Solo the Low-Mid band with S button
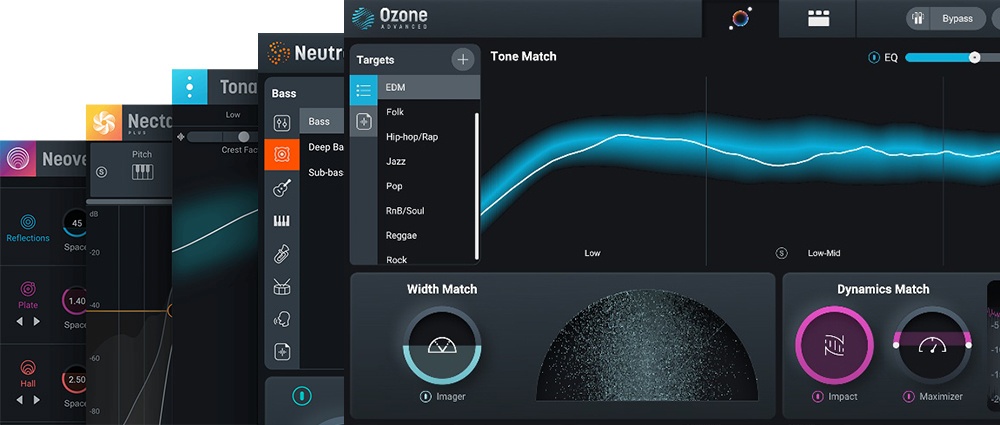The image size is (1000, 425). (x=781, y=254)
